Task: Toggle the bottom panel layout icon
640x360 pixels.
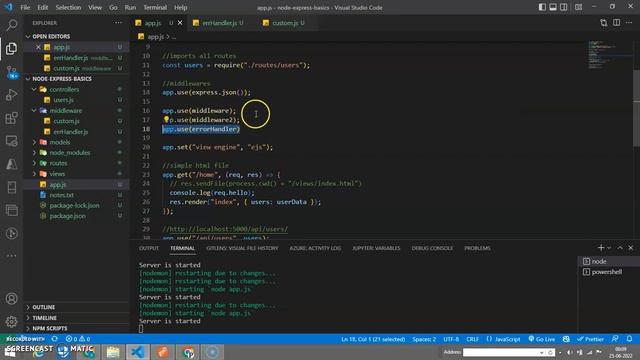Action: tap(553, 7)
